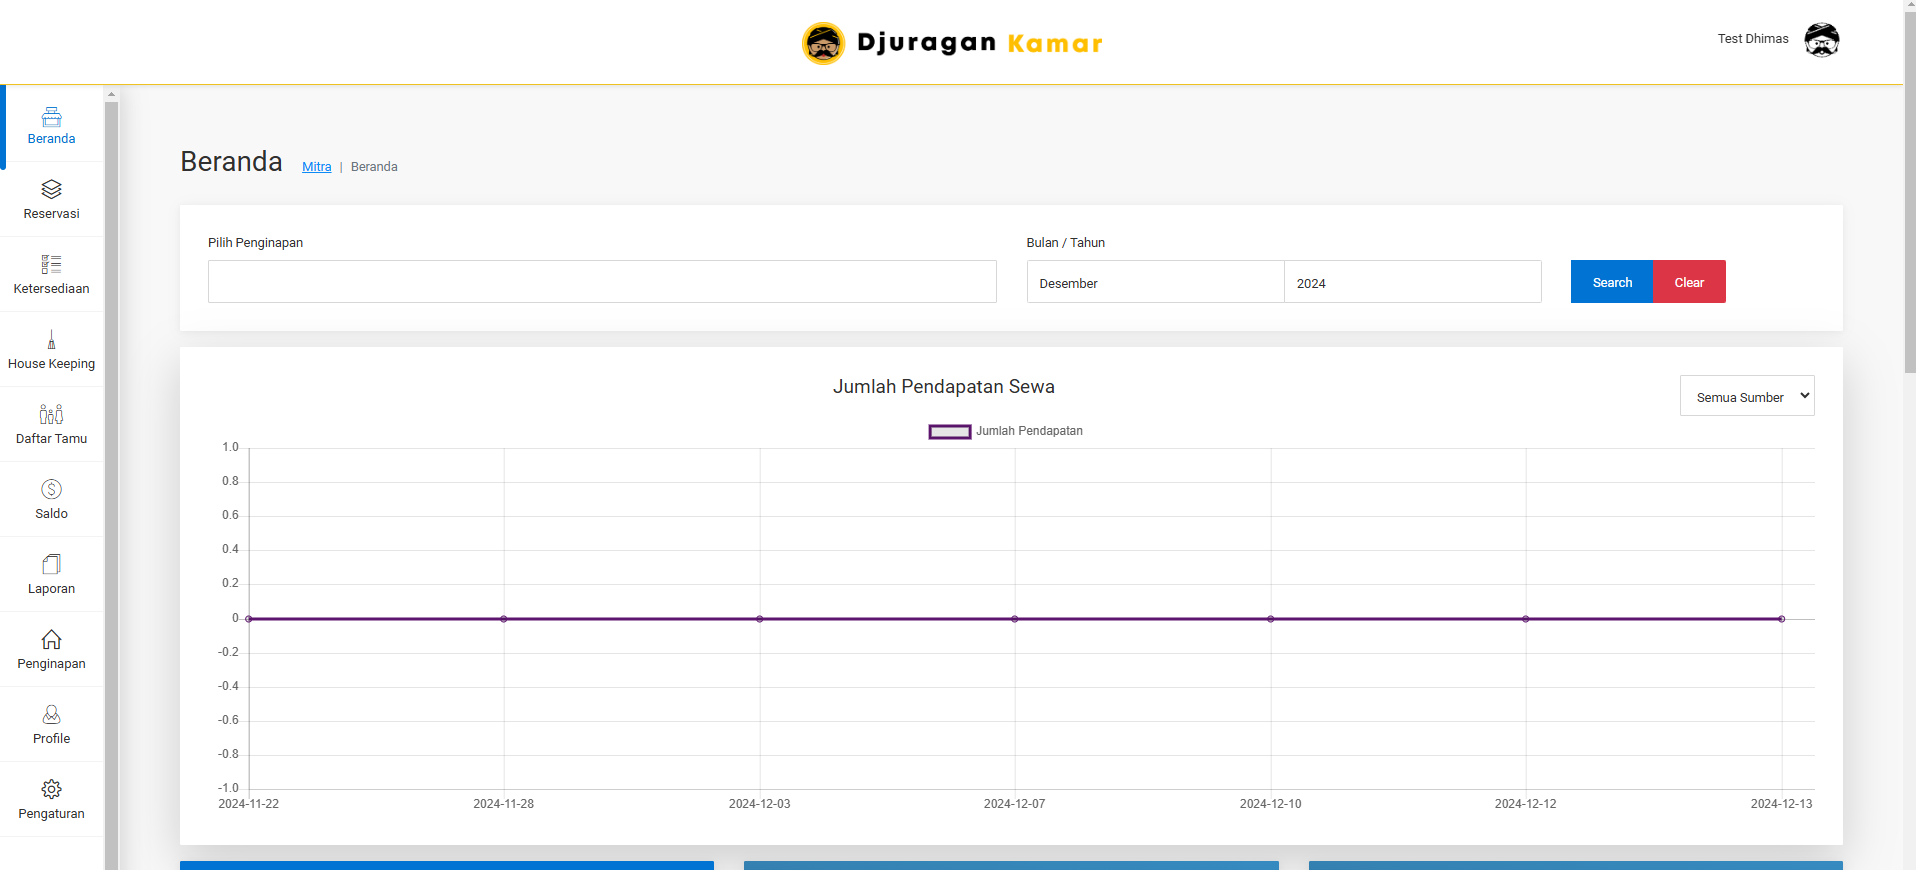Open the Penginapan house icon
Viewport: 1916px width, 870px height.
tap(51, 639)
